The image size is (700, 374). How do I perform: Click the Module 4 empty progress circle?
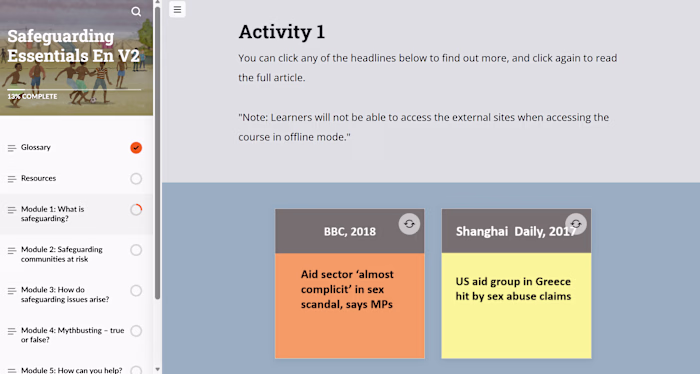[x=136, y=331]
